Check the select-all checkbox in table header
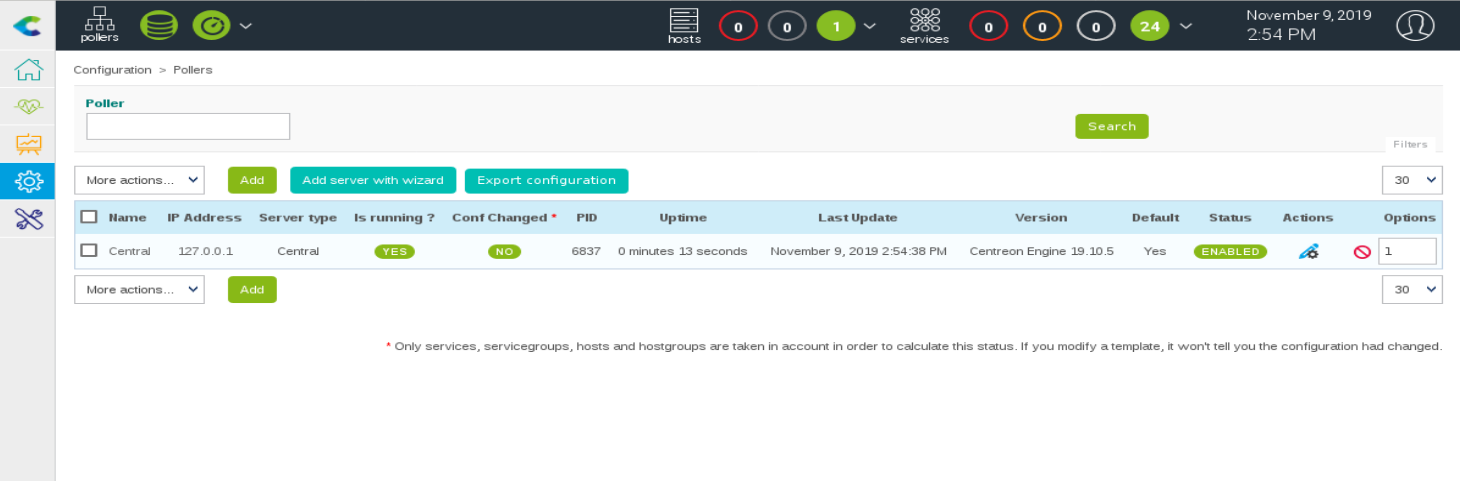 pos(89,217)
